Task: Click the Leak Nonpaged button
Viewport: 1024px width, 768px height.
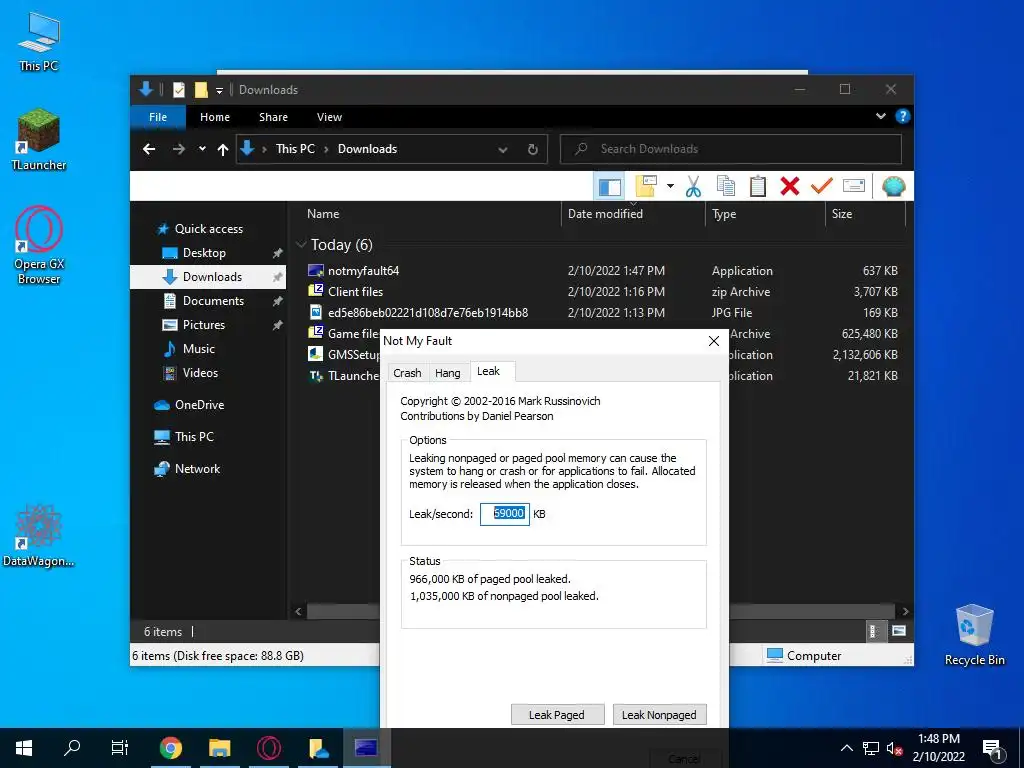Action: coord(659,714)
